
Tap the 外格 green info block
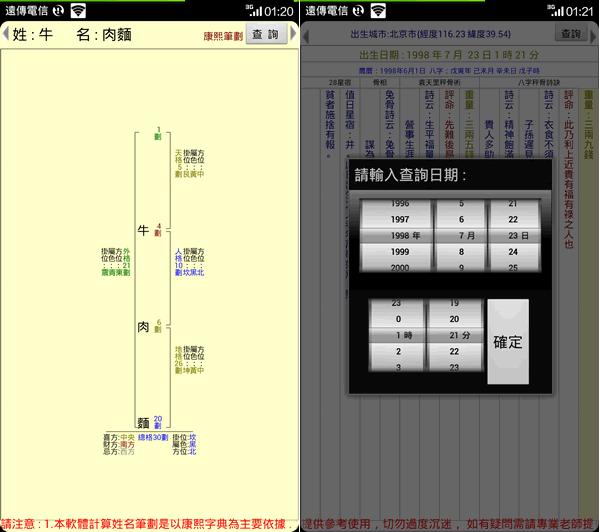pyautogui.click(x=116, y=262)
